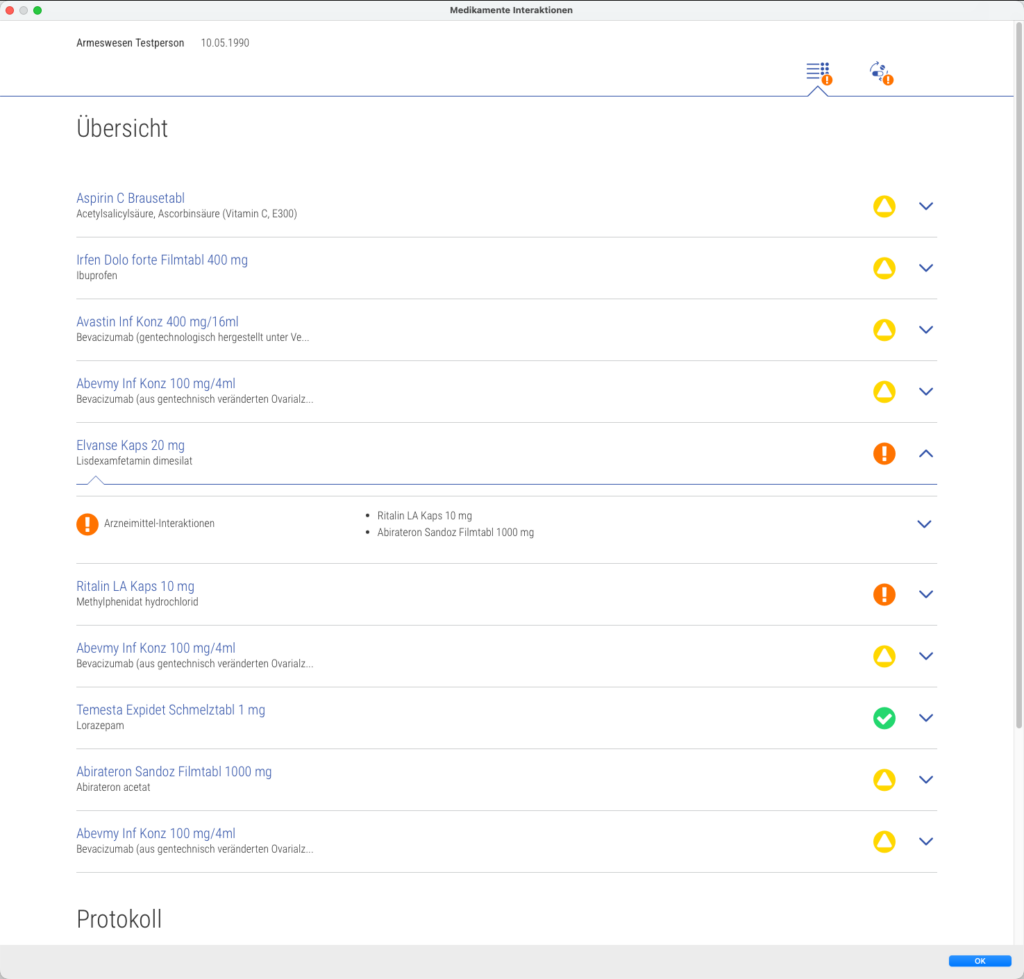The height and width of the screenshot is (979, 1024).
Task: Click orange alert icon for Elvanse Kaps 20 mg
Action: coord(884,453)
